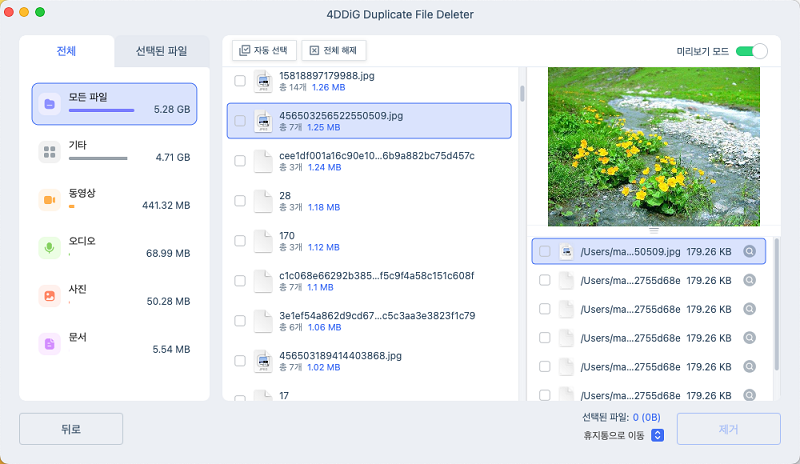Click the 1.18 MB size text
The width and height of the screenshot is (800, 464).
tap(324, 207)
